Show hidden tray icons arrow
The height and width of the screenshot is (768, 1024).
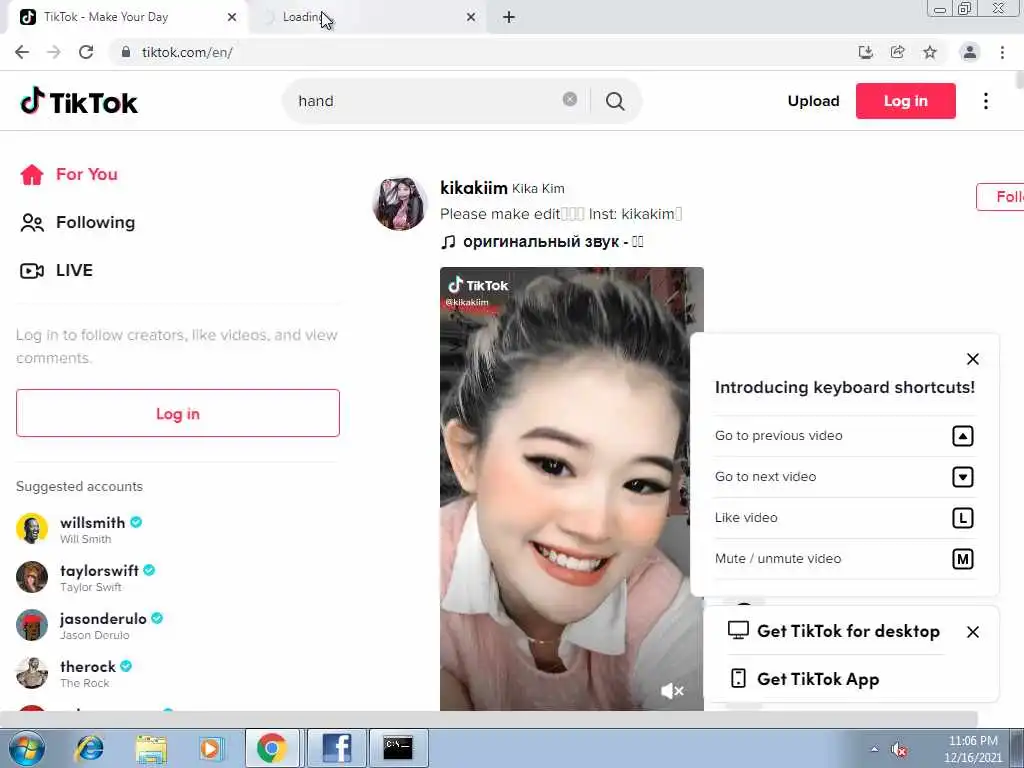pyautogui.click(x=874, y=749)
